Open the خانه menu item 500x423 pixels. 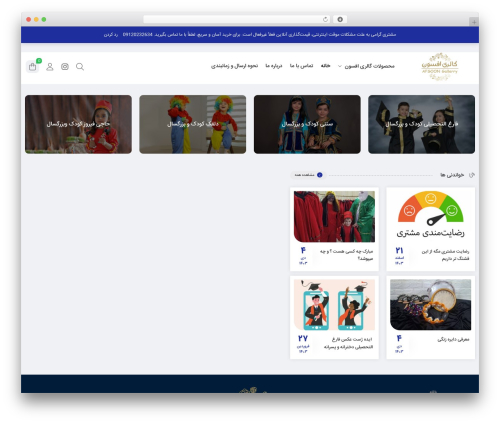pyautogui.click(x=325, y=66)
